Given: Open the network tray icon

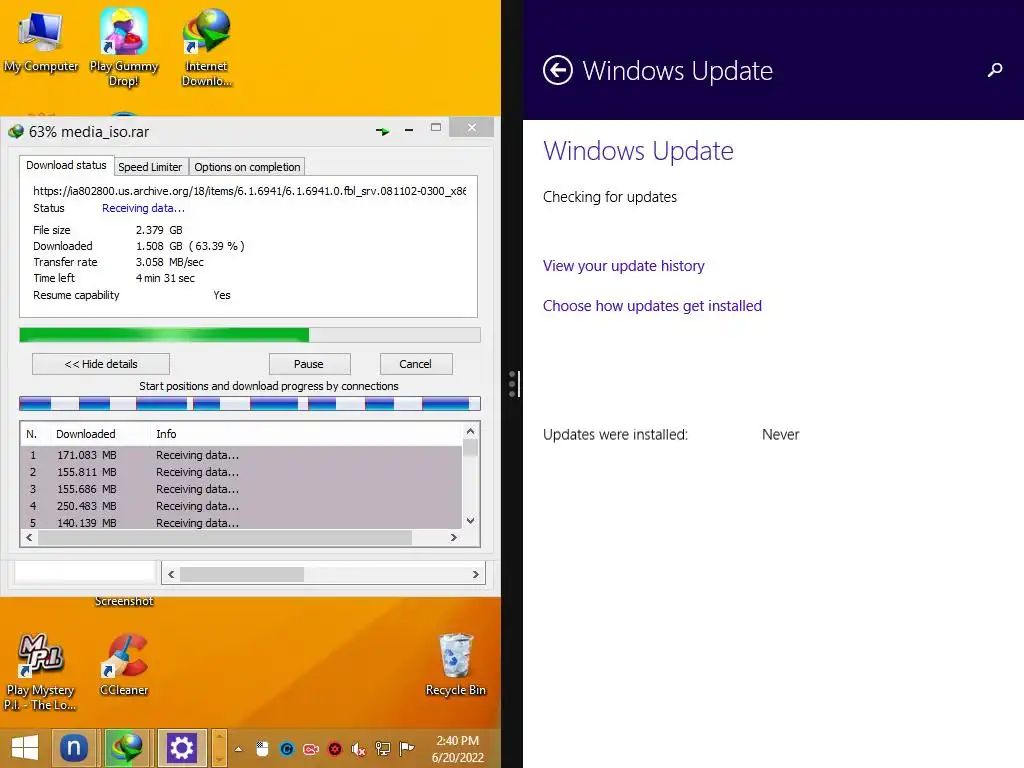Looking at the screenshot, I should point(383,749).
